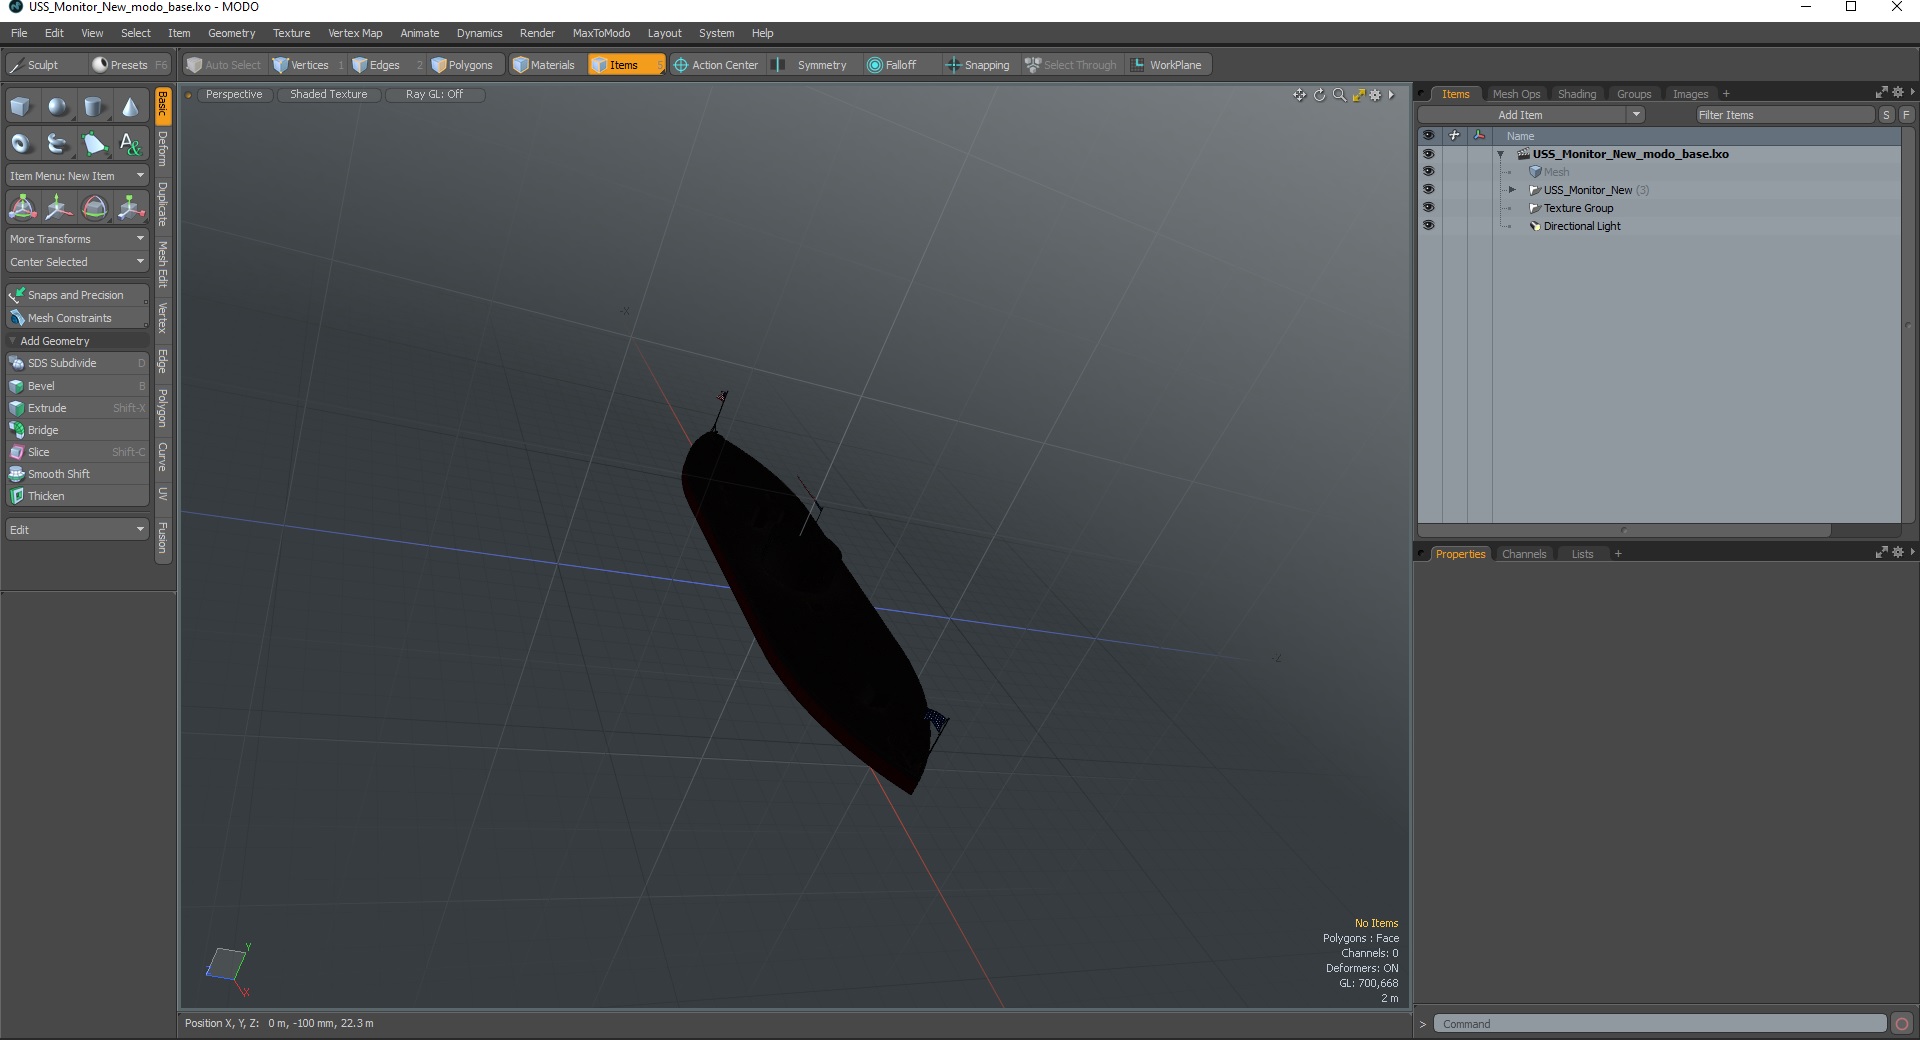This screenshot has height=1040, width=1920.
Task: Click the Items list horizontal scrollbar
Action: [1624, 530]
